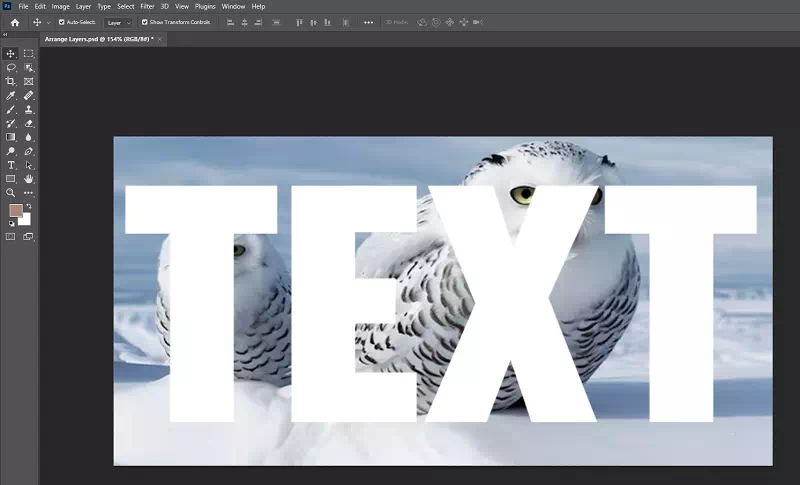Image resolution: width=800 pixels, height=485 pixels.
Task: Align right edges
Action: (x=258, y=22)
